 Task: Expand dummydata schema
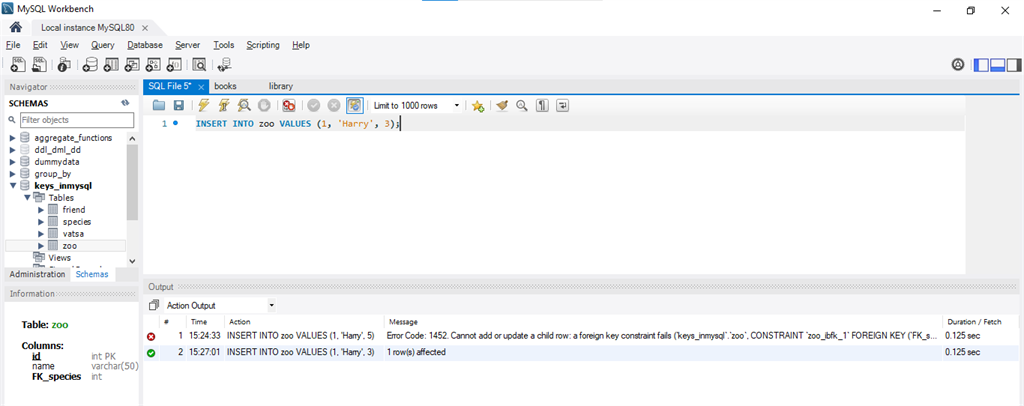pyautogui.click(x=12, y=161)
